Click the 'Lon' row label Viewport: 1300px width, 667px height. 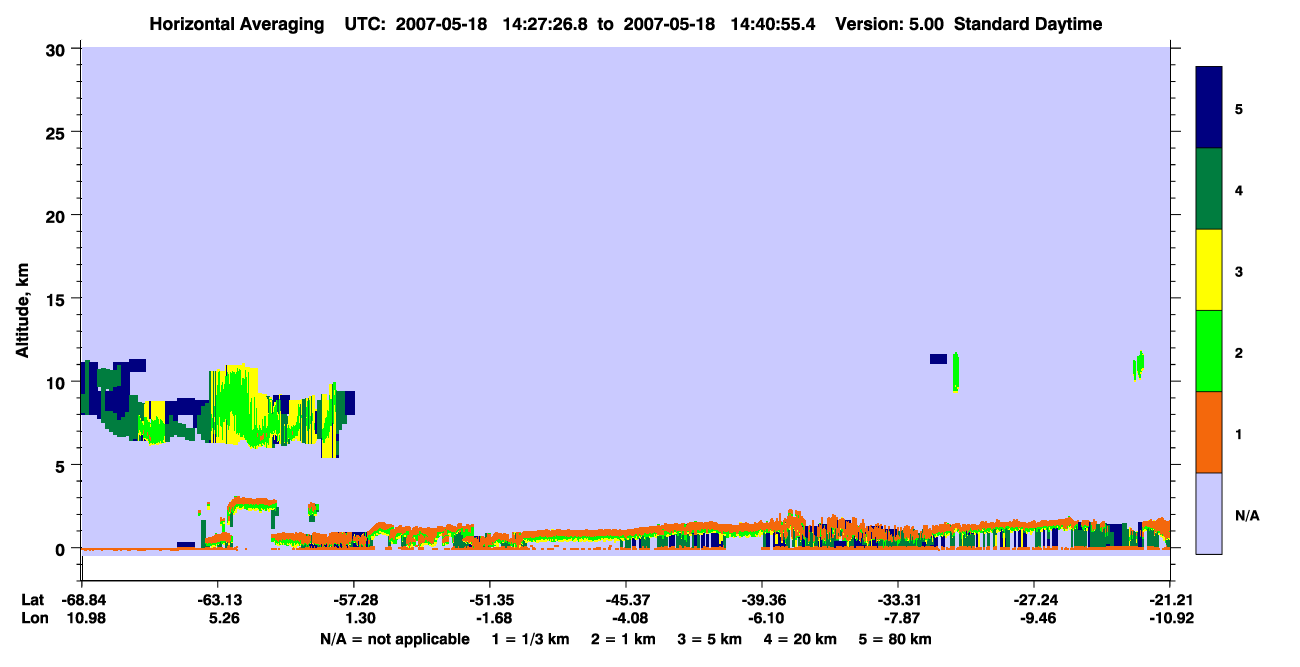[x=34, y=618]
